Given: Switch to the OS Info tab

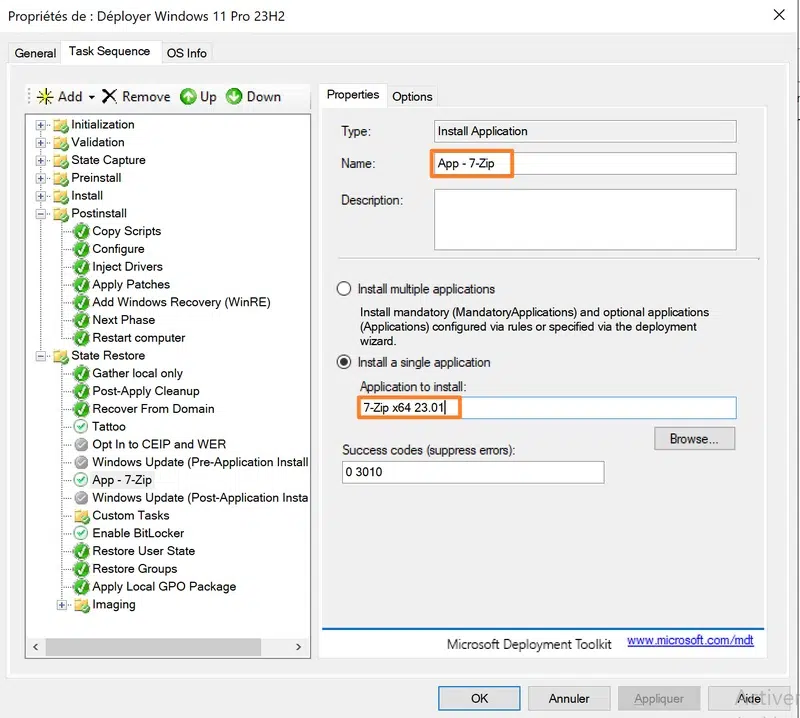Looking at the screenshot, I should click(x=186, y=53).
